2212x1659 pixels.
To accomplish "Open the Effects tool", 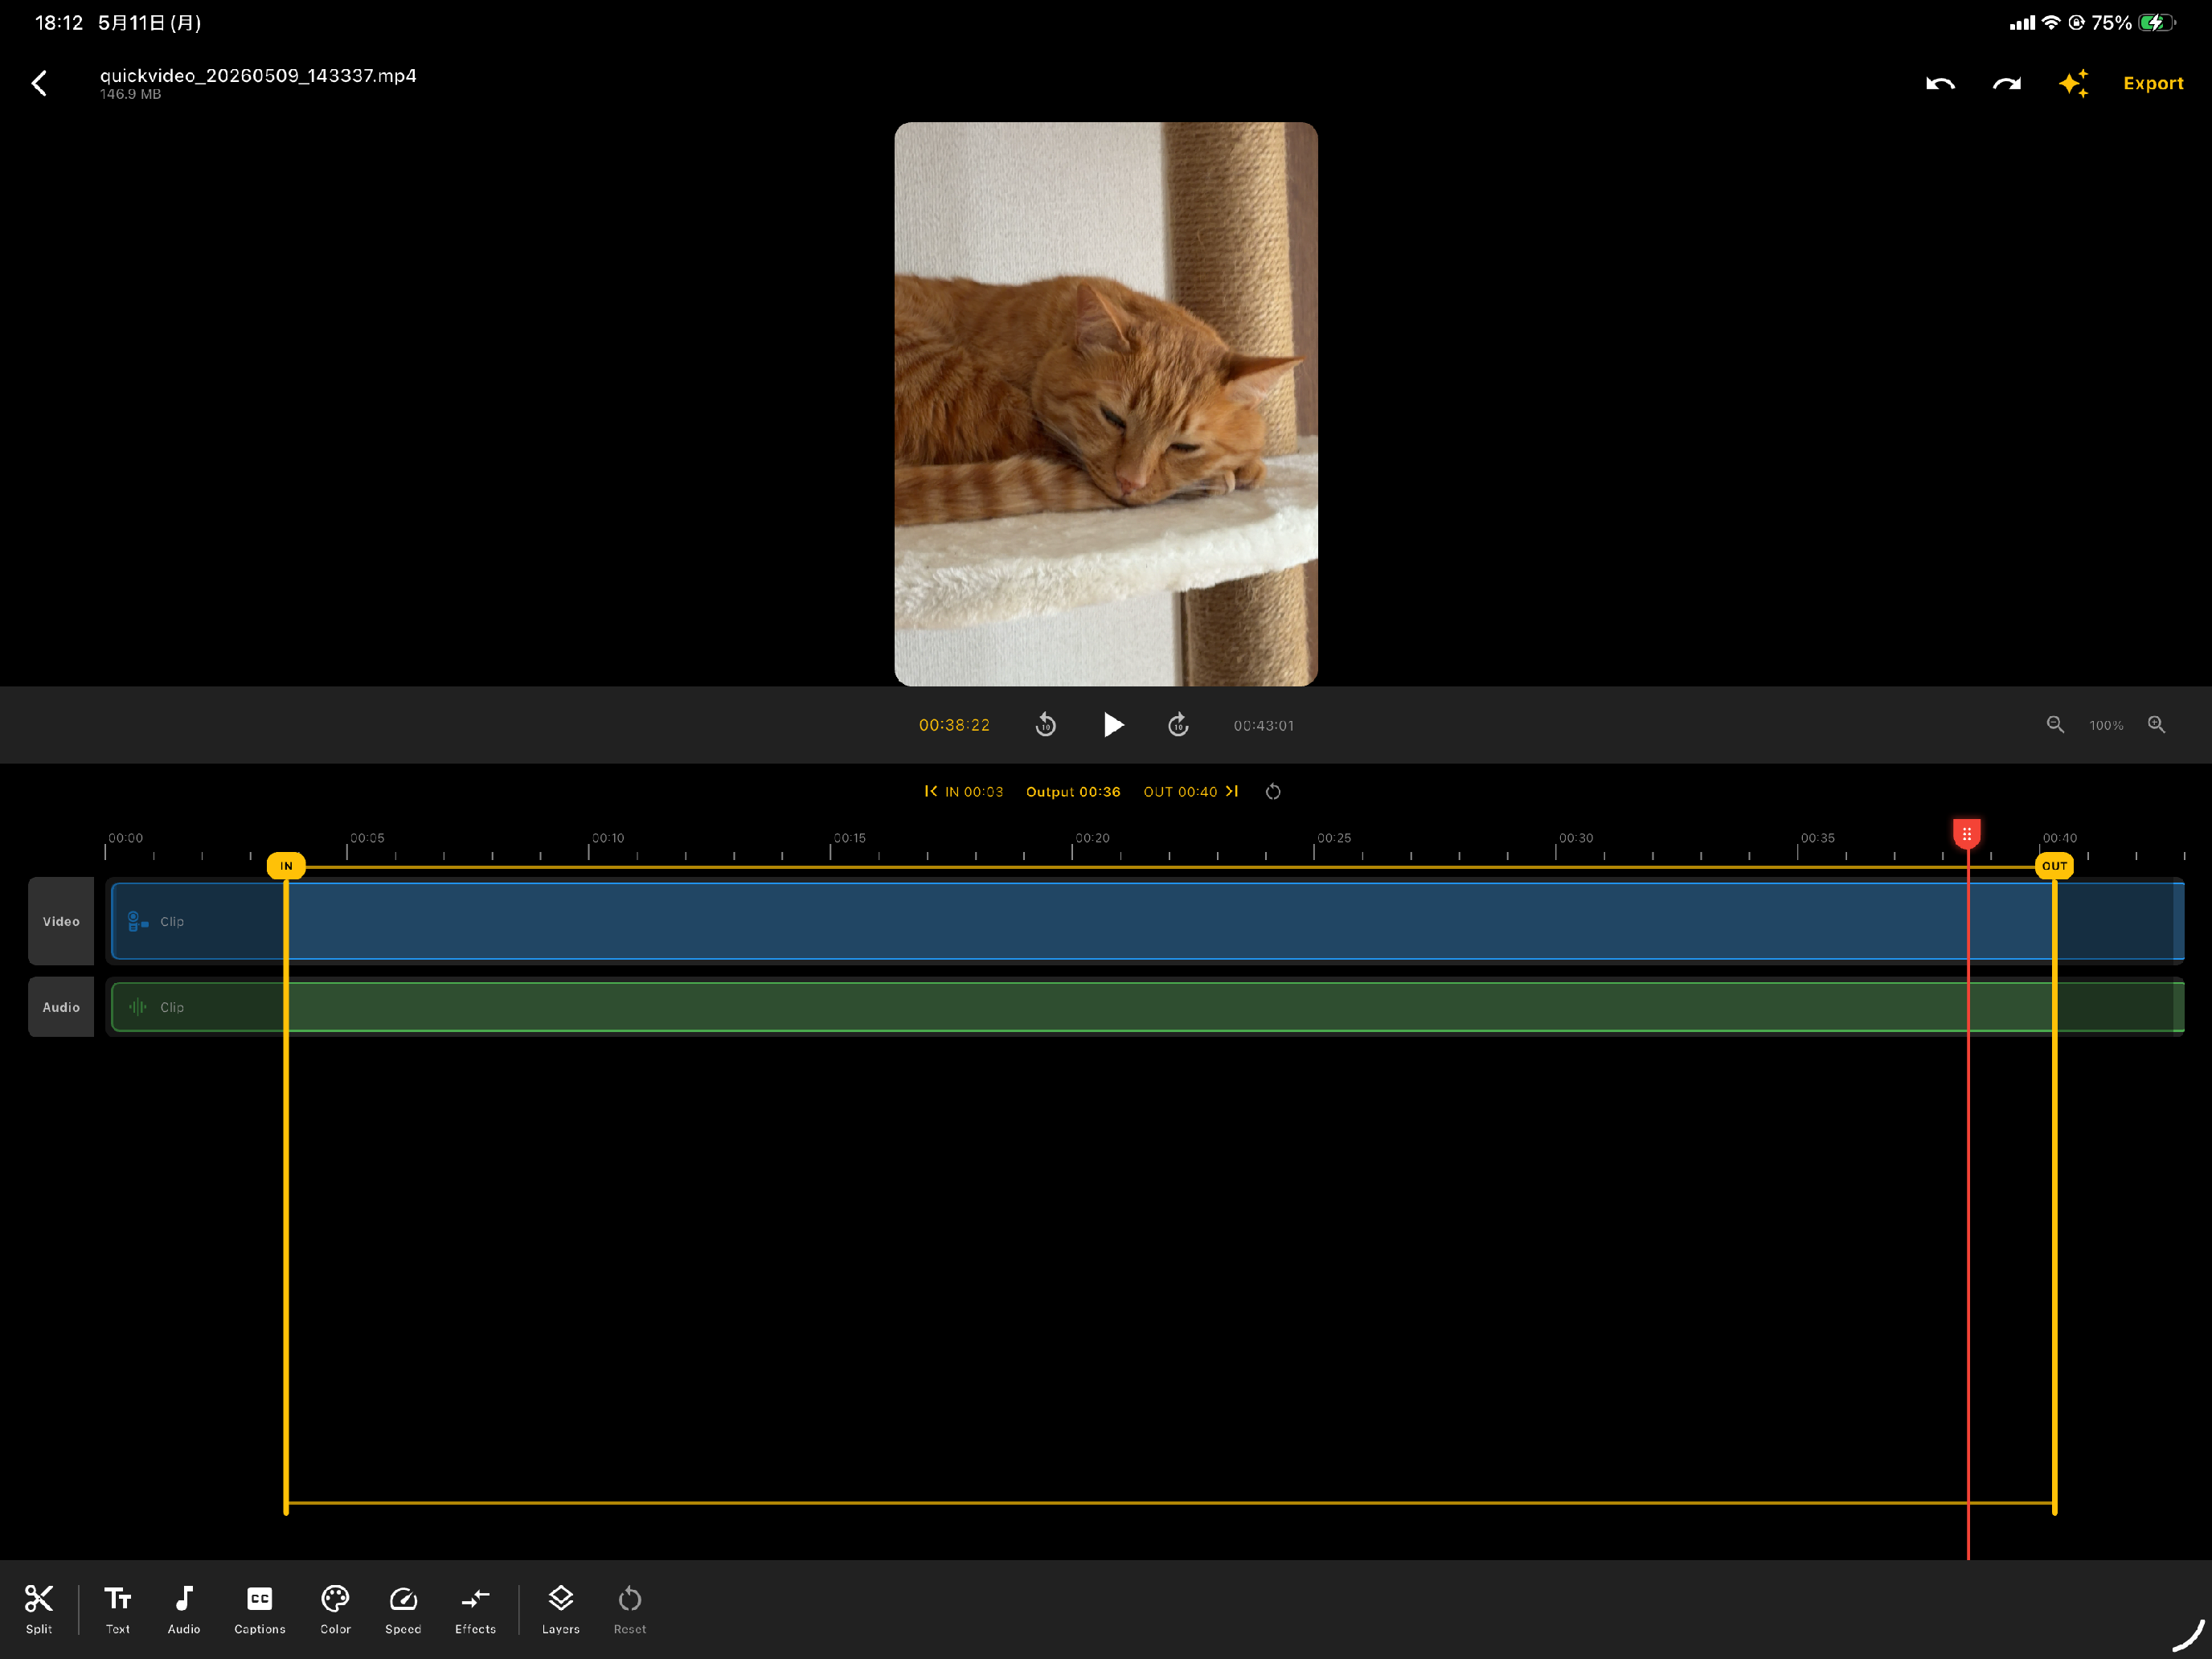I will [475, 1609].
